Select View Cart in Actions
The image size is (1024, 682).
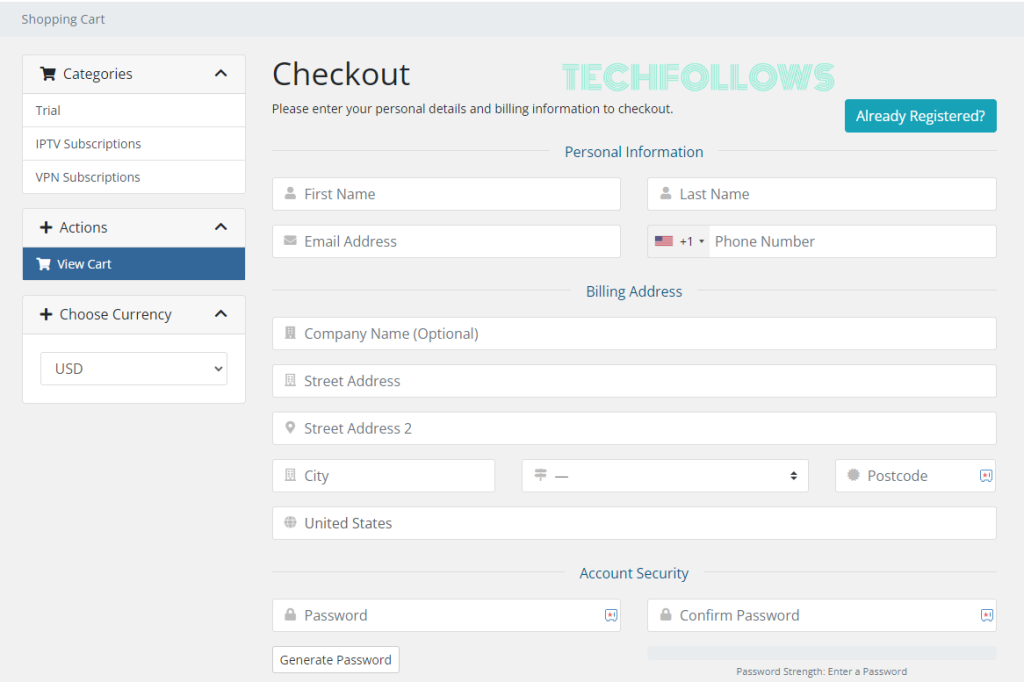(134, 264)
